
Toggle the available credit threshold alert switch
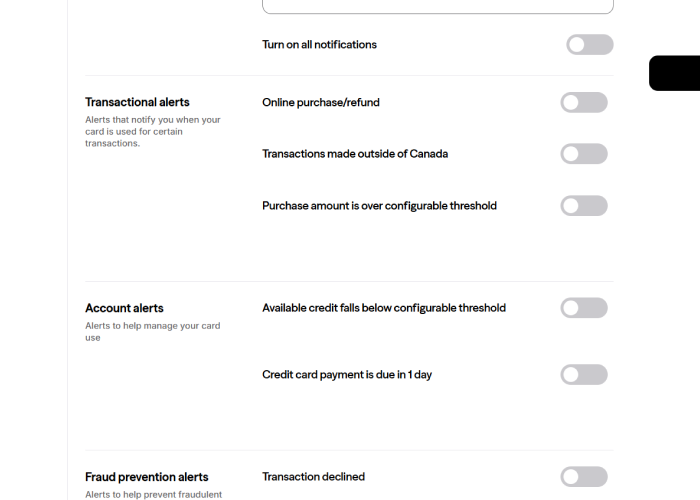pos(584,308)
